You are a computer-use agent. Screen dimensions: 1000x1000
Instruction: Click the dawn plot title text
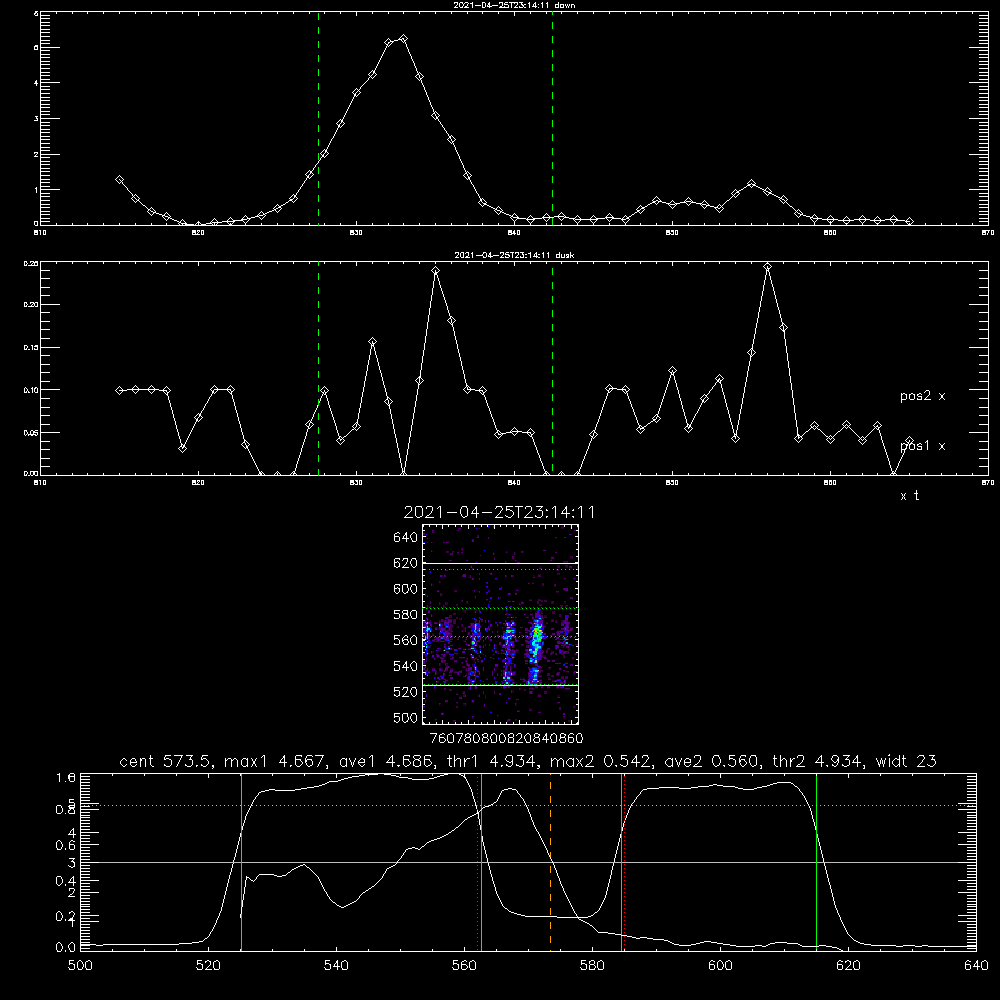(514, 5)
